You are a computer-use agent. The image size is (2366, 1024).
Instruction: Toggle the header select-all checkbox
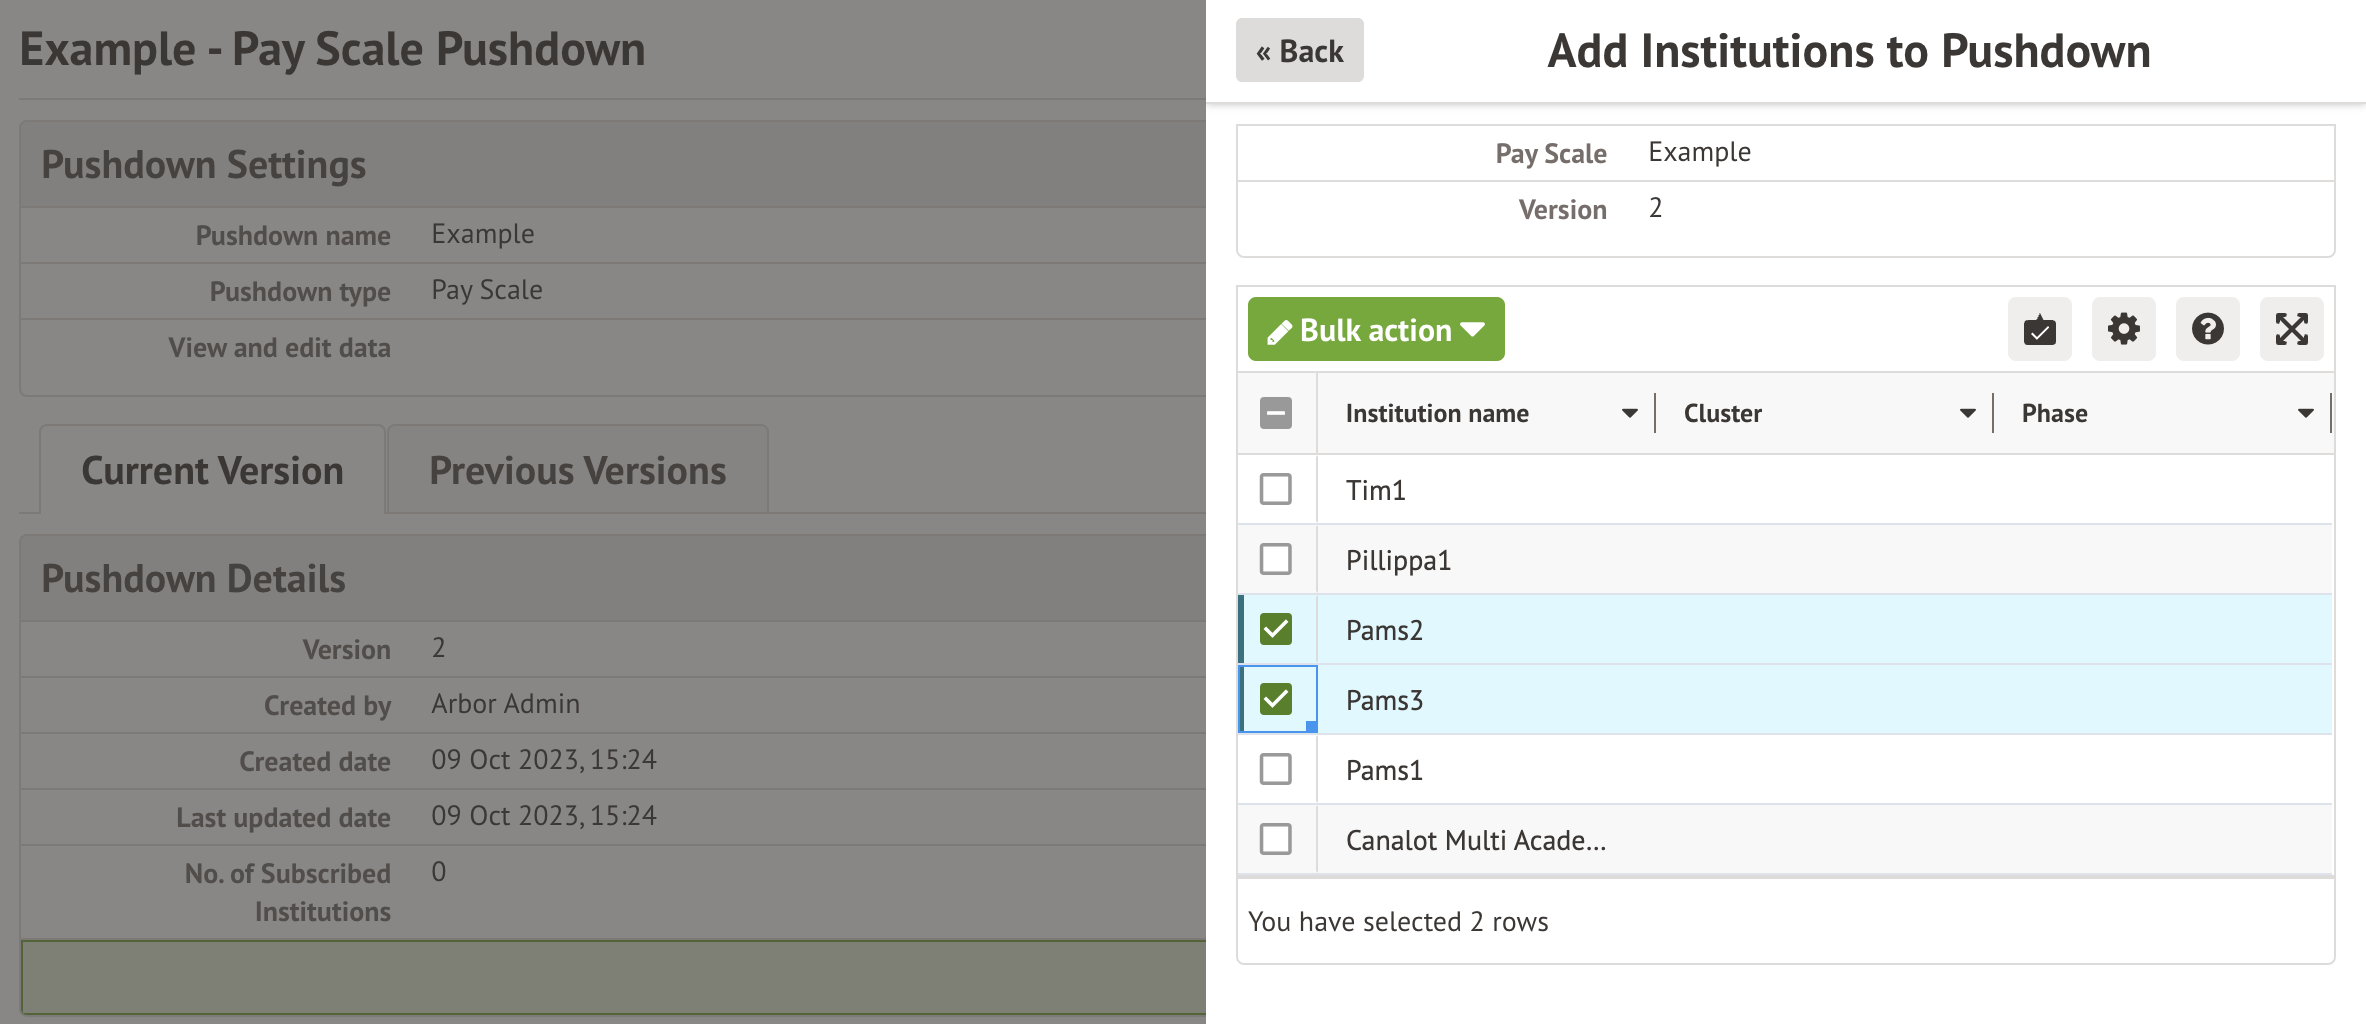coord(1276,413)
